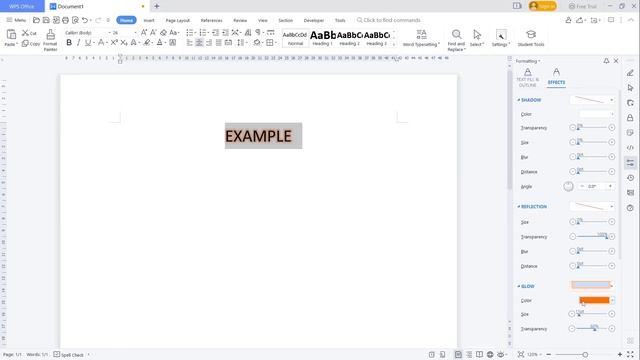640x360 pixels.
Task: Toggle Italic formatting
Action: 78,42
